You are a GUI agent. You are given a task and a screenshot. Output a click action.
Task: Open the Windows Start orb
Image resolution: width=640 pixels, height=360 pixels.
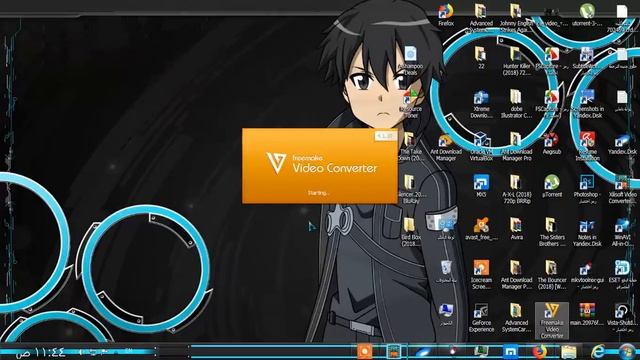click(x=627, y=351)
